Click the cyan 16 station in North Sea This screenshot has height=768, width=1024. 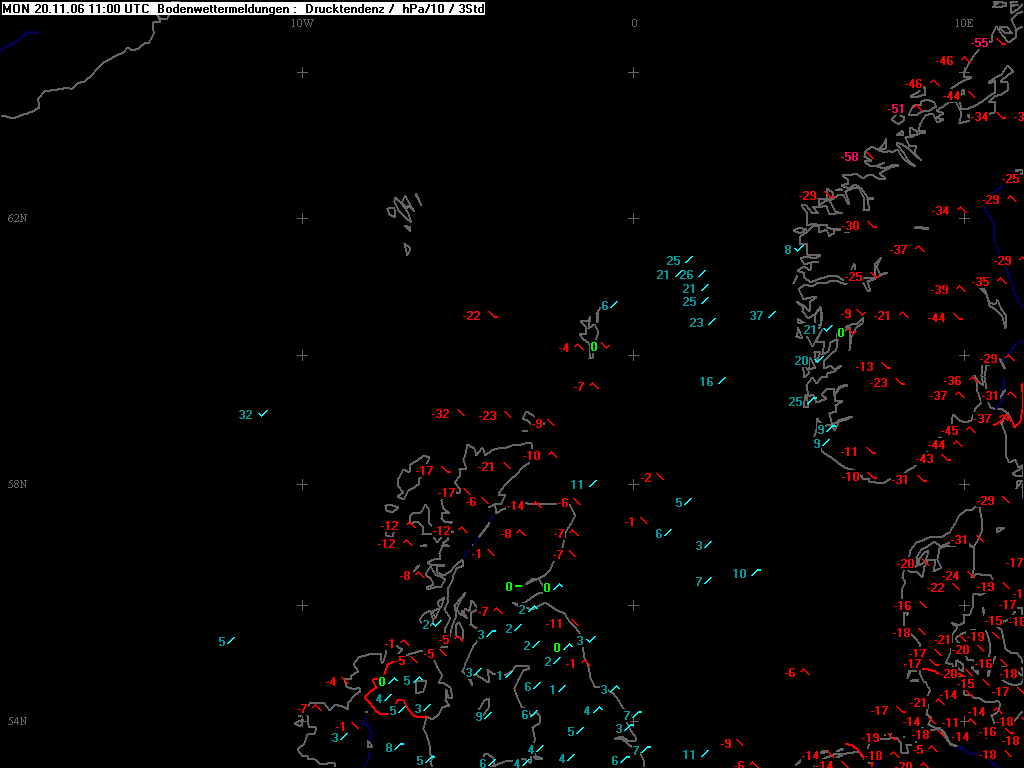click(707, 382)
